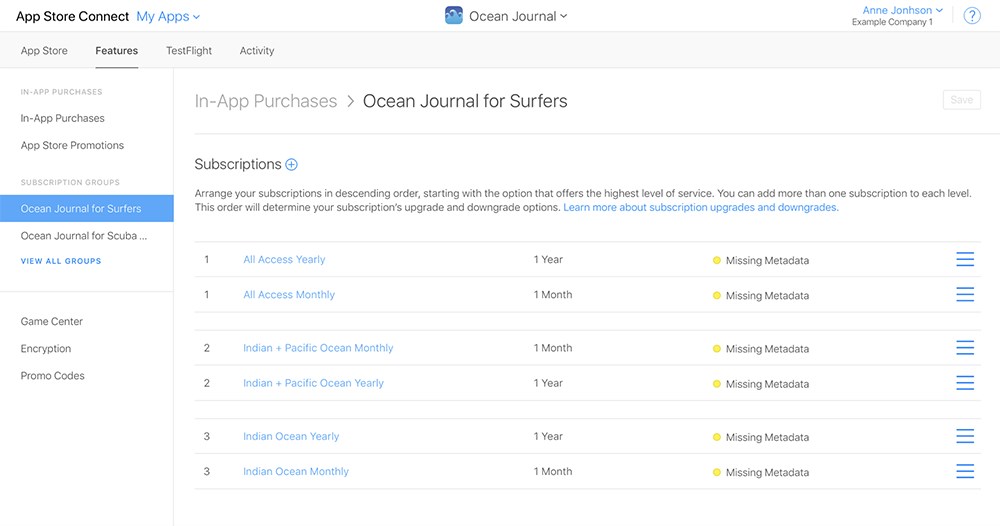
Task: Open In-App Purchases in sidebar
Action: tap(62, 118)
